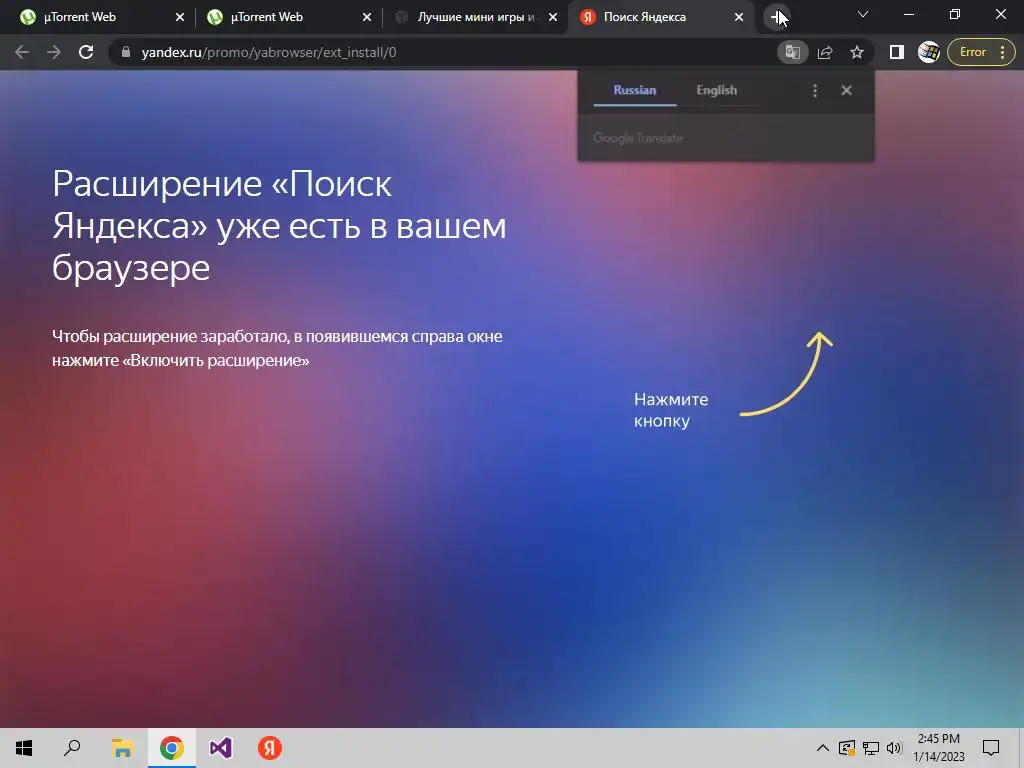Open the notification center icon
This screenshot has width=1024, height=768.
(991, 748)
